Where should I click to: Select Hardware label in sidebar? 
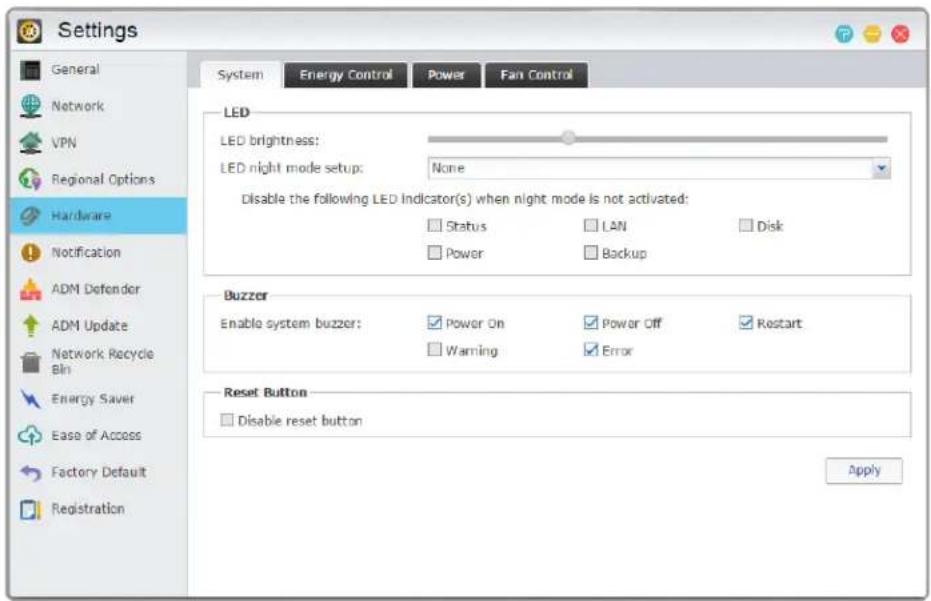point(81,216)
